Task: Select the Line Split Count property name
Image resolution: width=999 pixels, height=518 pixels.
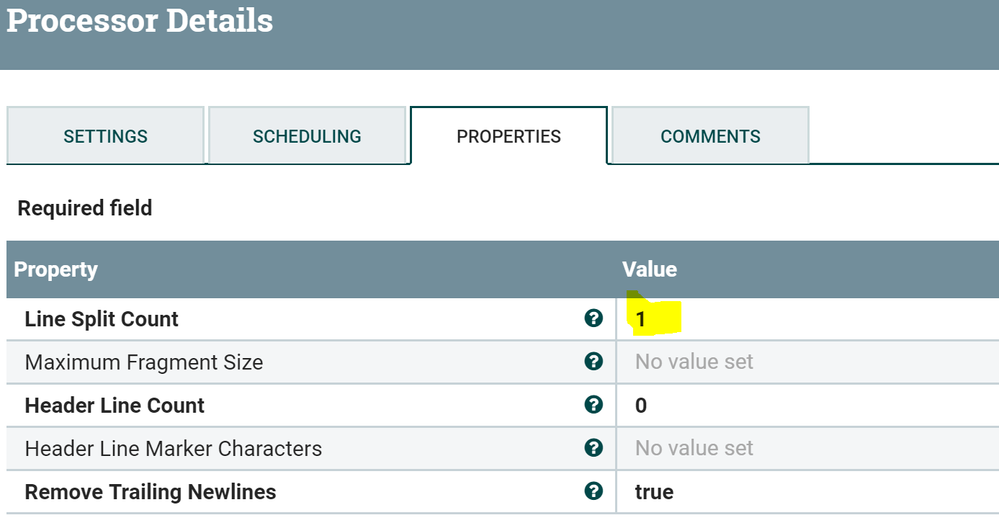Action: click(101, 320)
